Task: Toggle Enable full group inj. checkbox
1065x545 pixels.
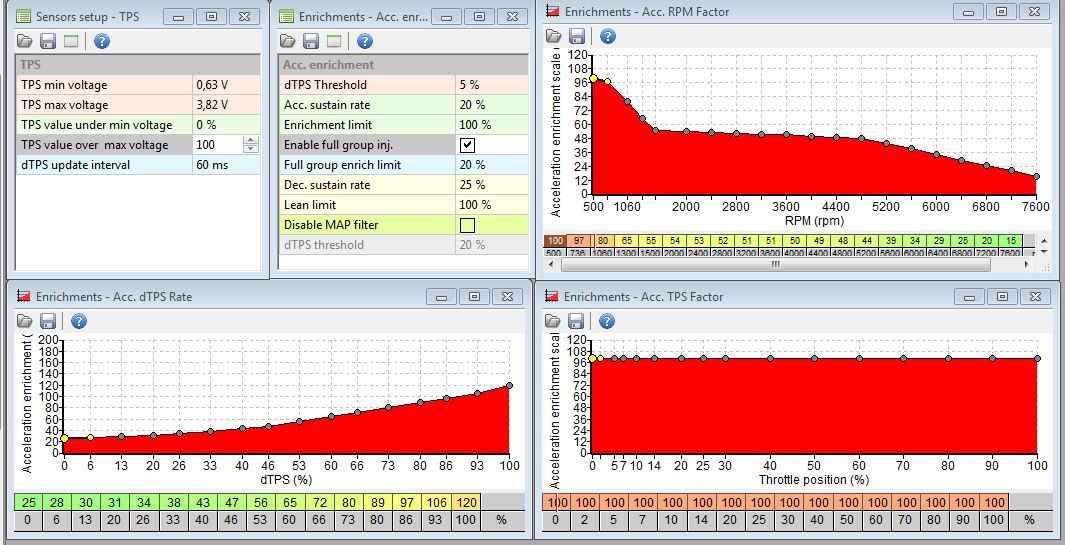Action: click(467, 145)
